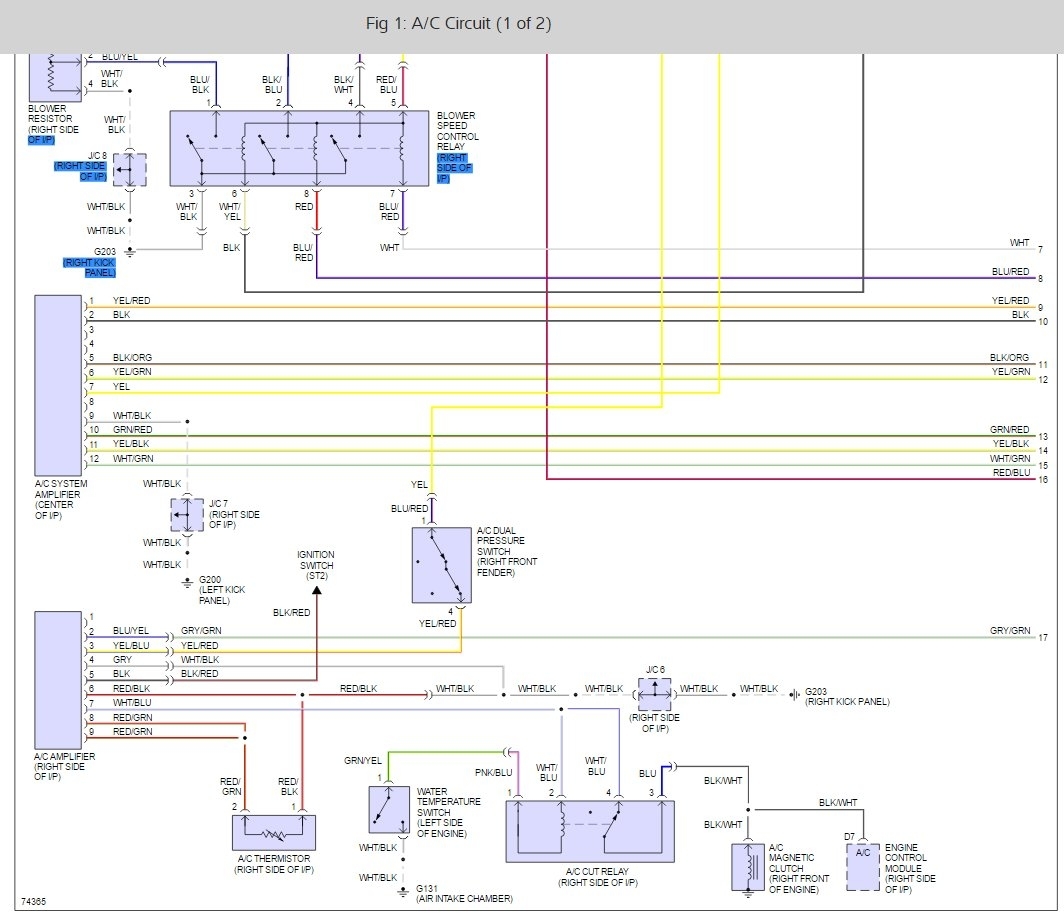Click the A/C Cut Relay symbol
The width and height of the screenshot is (1064, 922).
589,829
